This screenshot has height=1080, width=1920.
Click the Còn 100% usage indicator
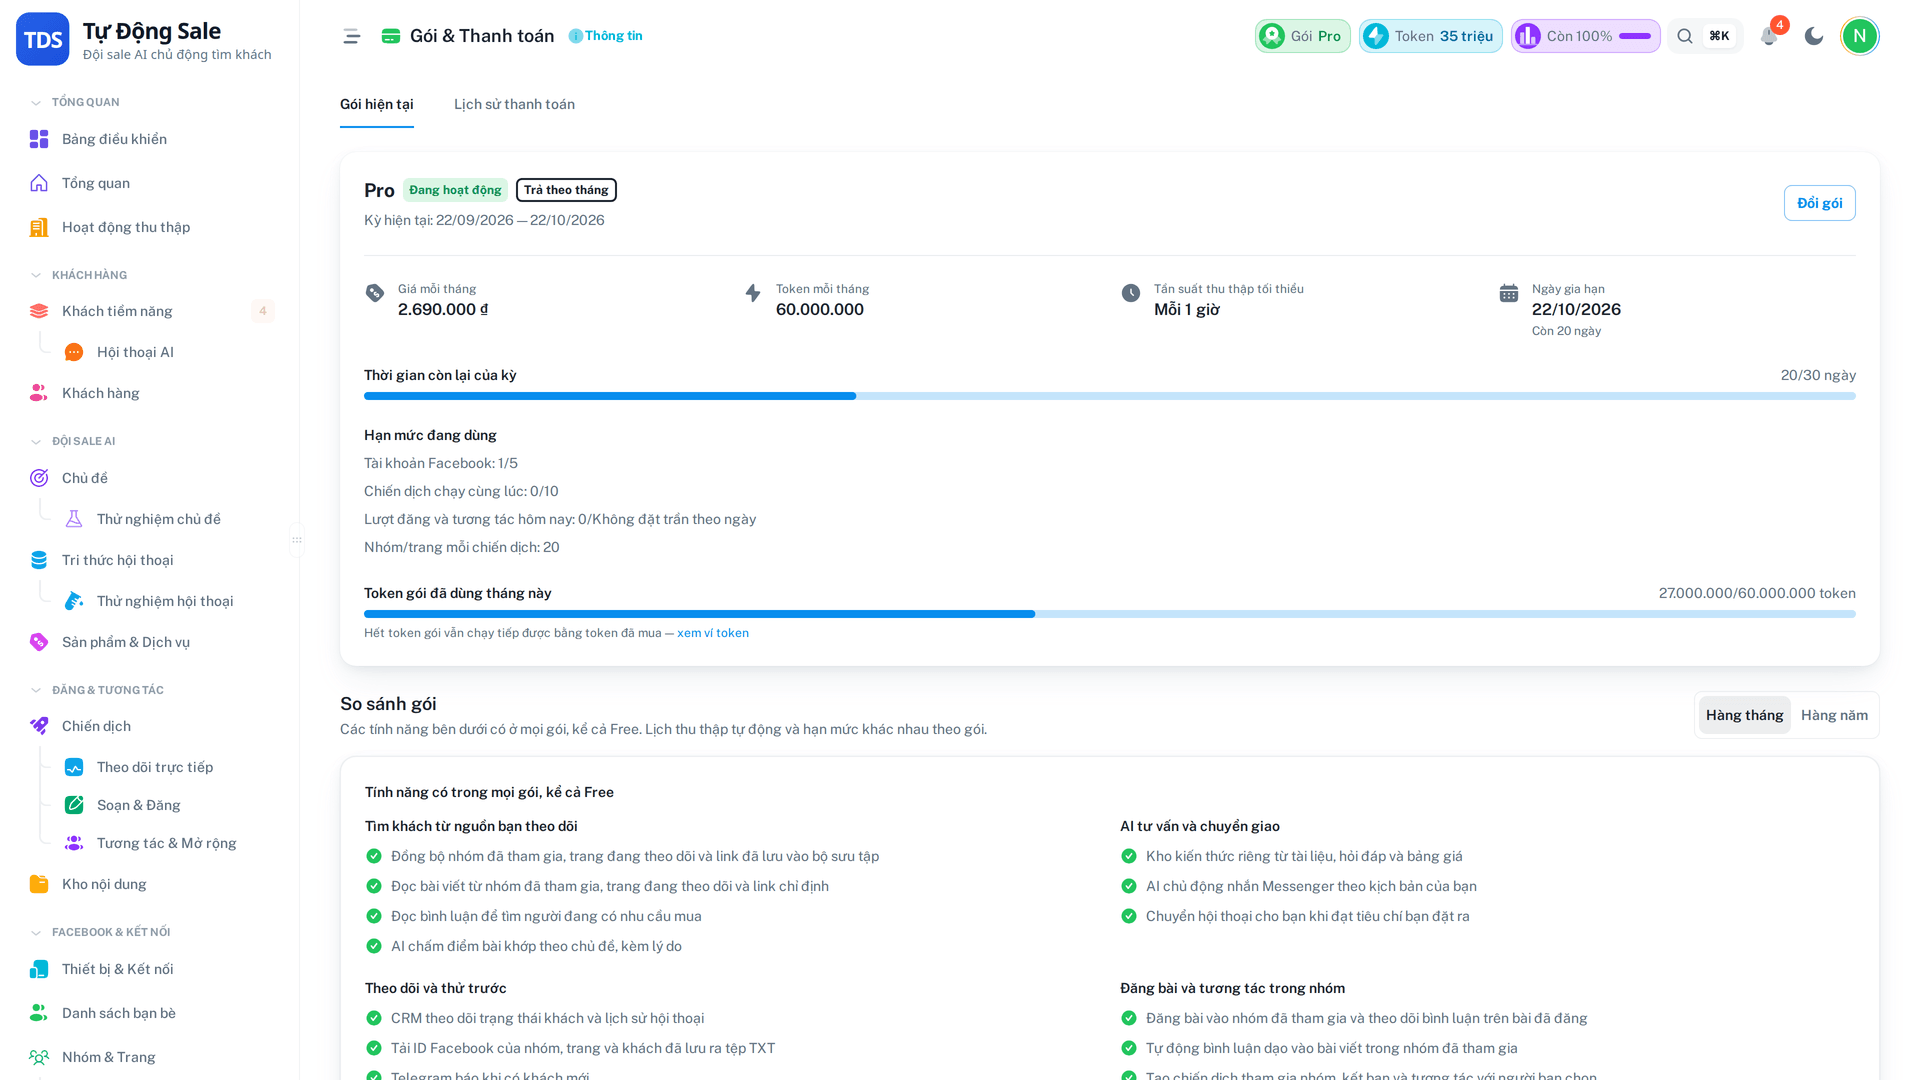pyautogui.click(x=1586, y=36)
